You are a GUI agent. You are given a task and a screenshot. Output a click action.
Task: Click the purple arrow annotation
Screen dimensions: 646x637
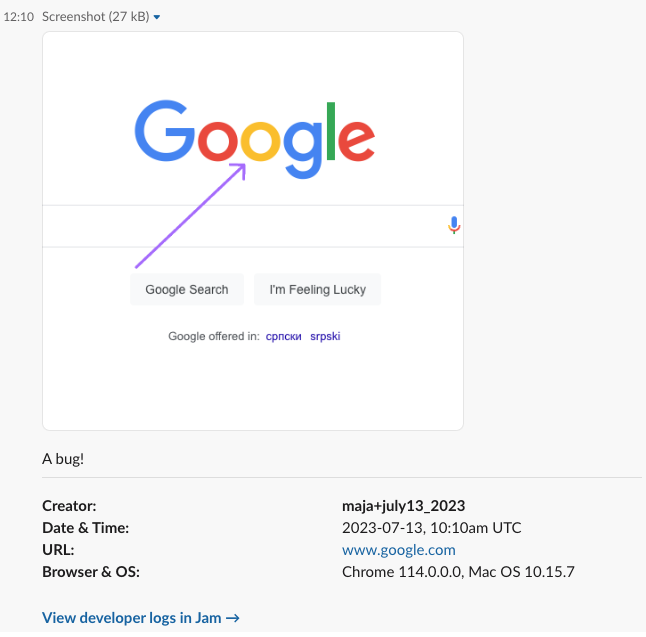pyautogui.click(x=190, y=217)
